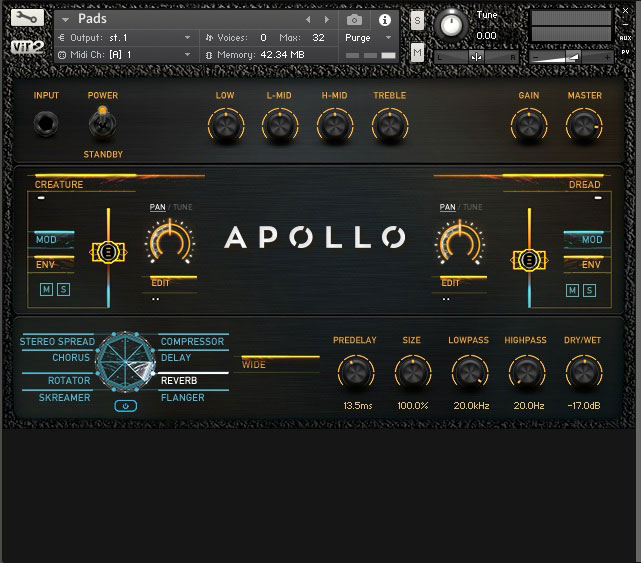Click the header pan slider
Image resolution: width=641 pixels, height=563 pixels.
click(x=476, y=57)
